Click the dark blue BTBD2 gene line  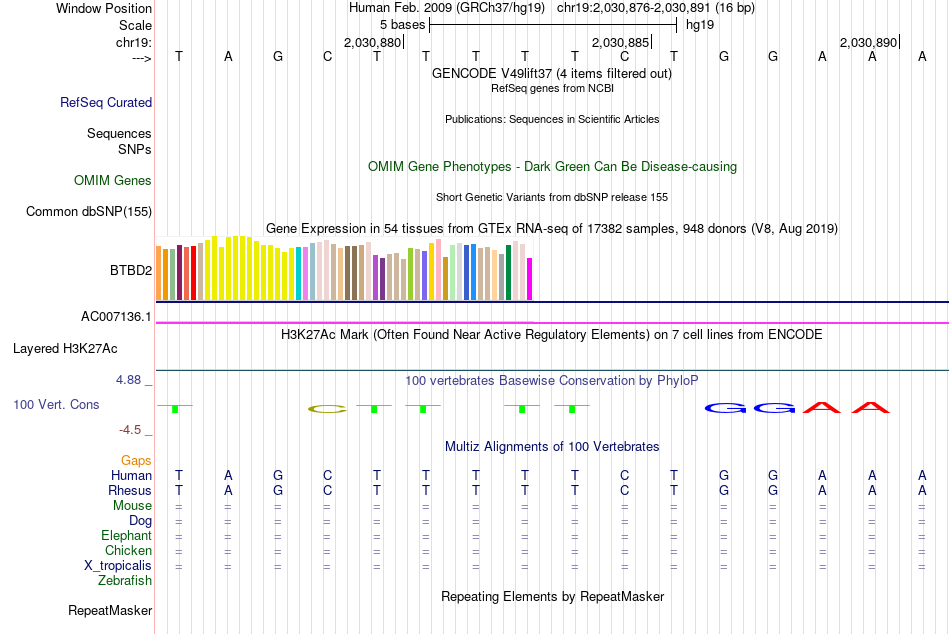[552, 301]
